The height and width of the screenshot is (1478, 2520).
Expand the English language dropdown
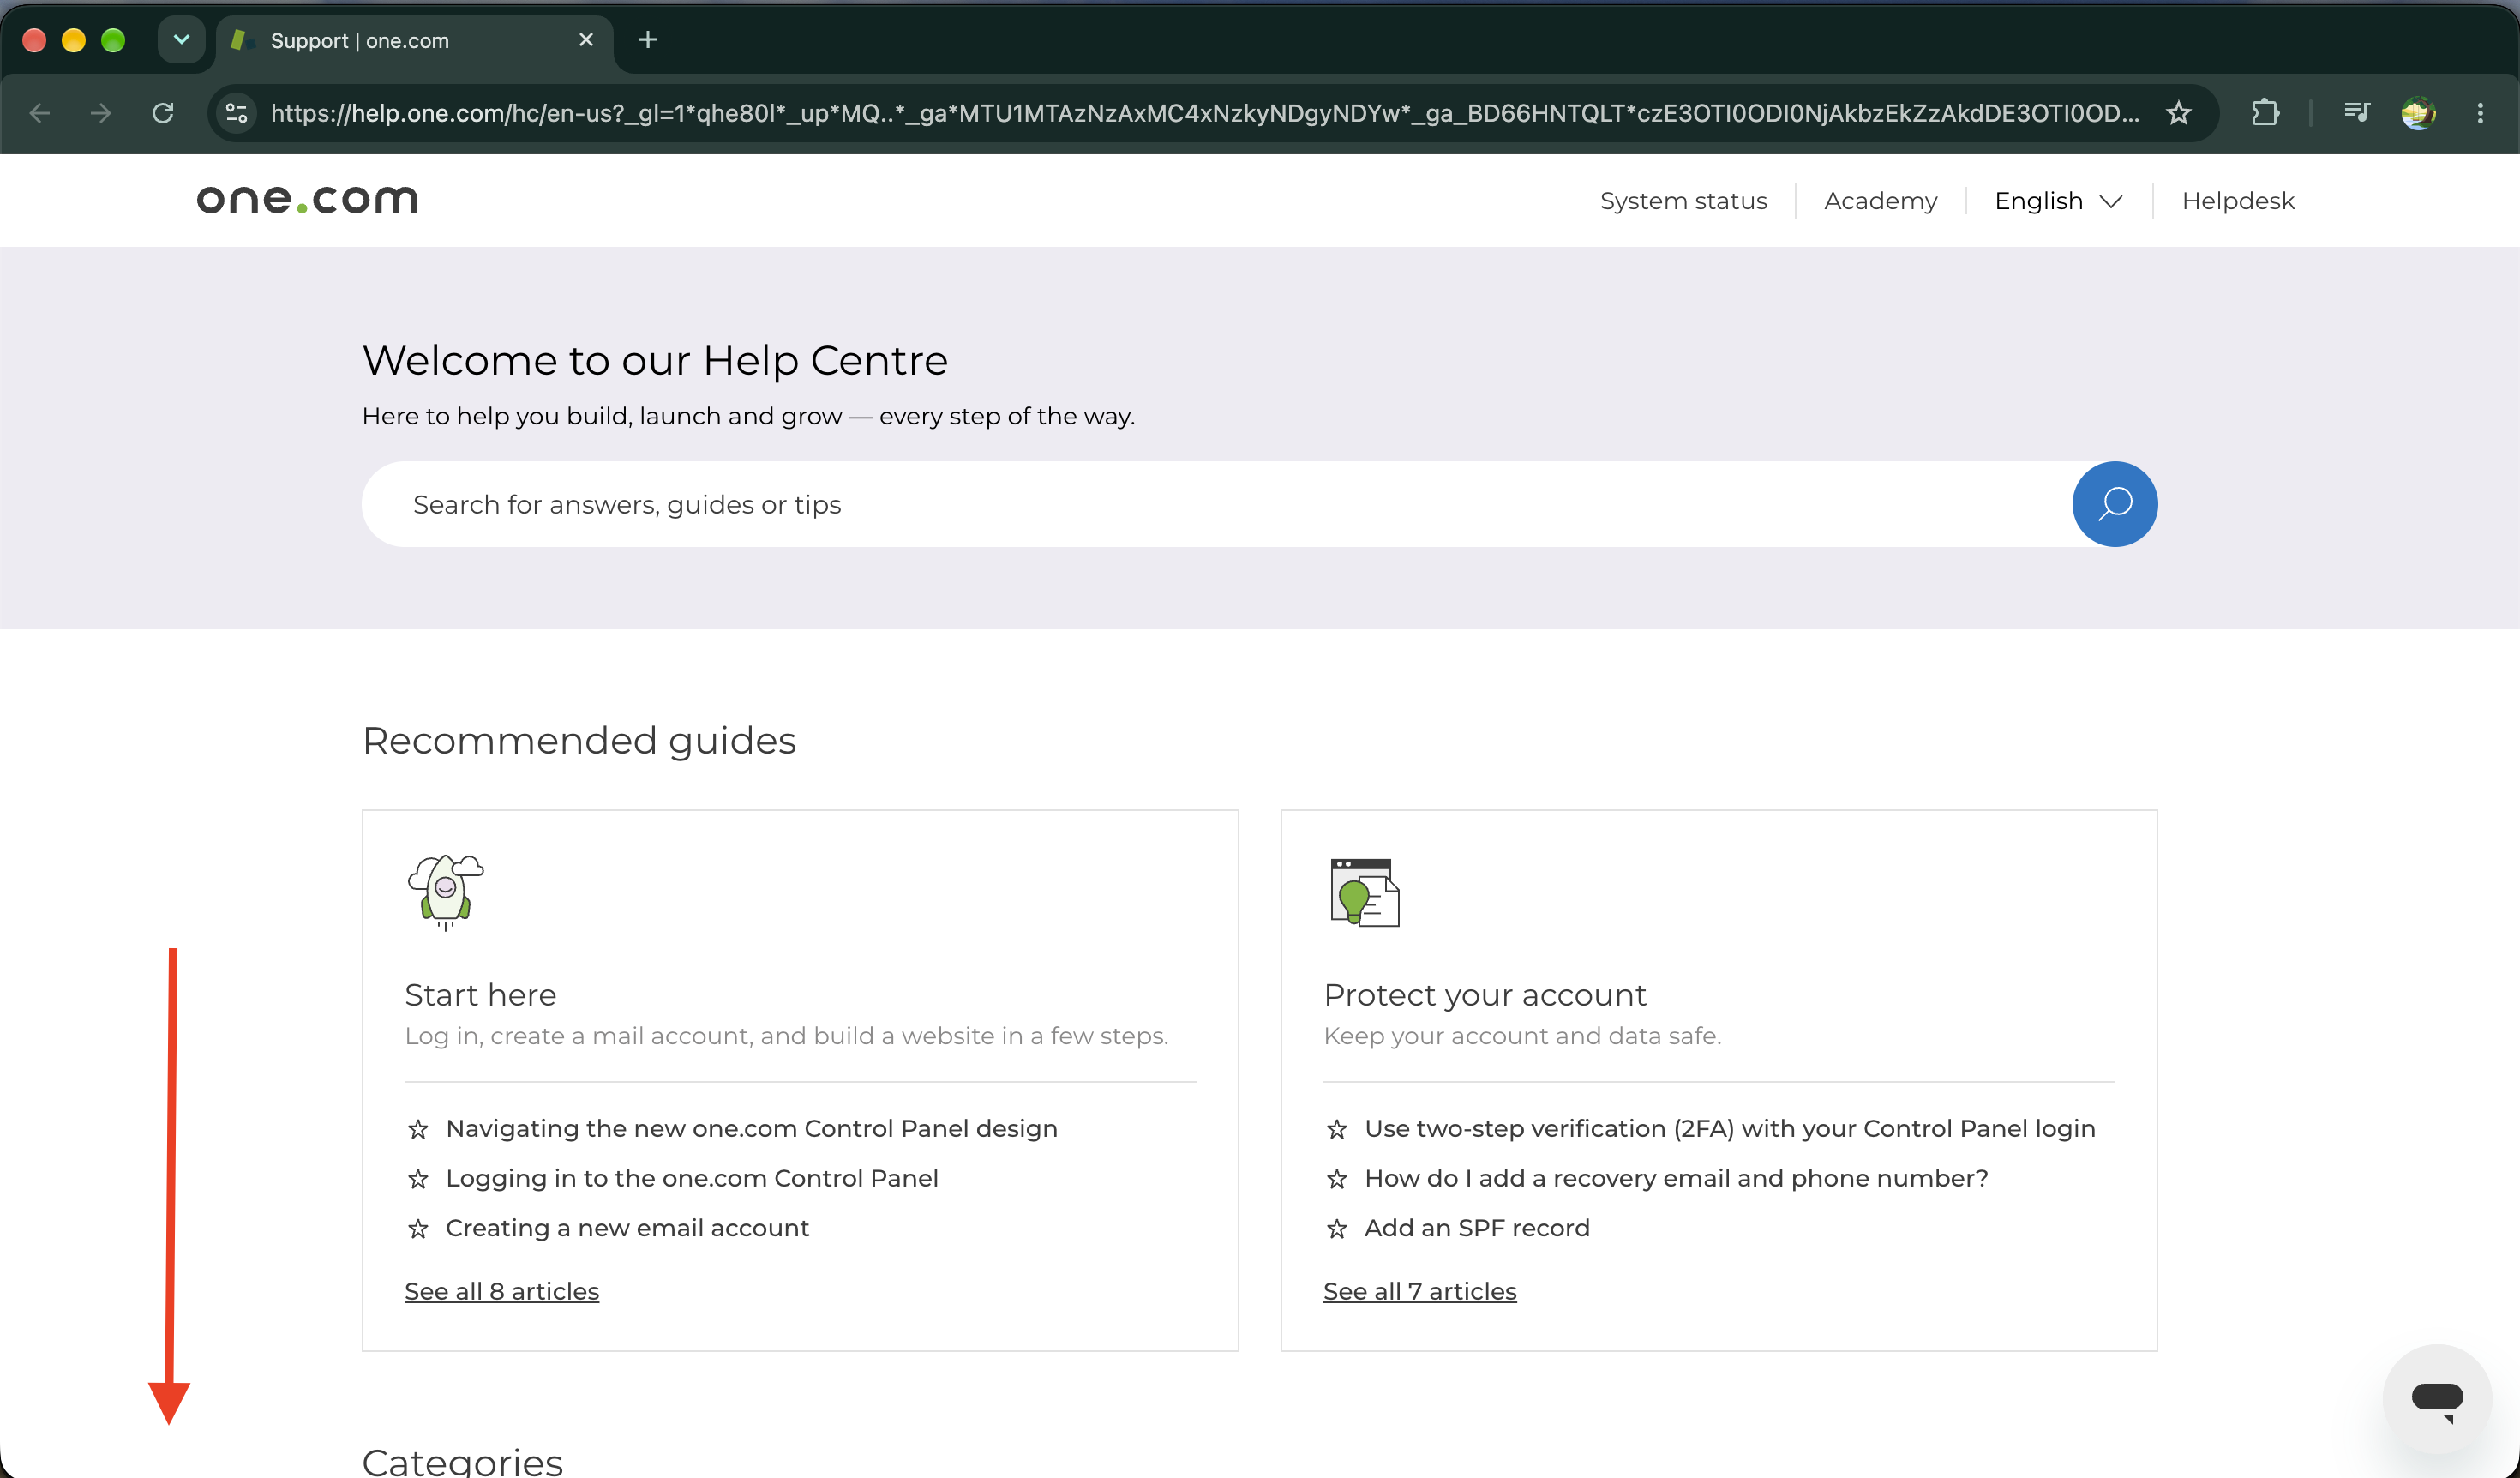coord(2058,201)
